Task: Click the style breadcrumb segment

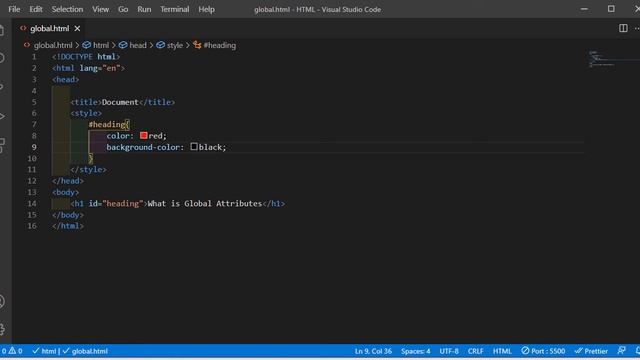Action: point(175,45)
